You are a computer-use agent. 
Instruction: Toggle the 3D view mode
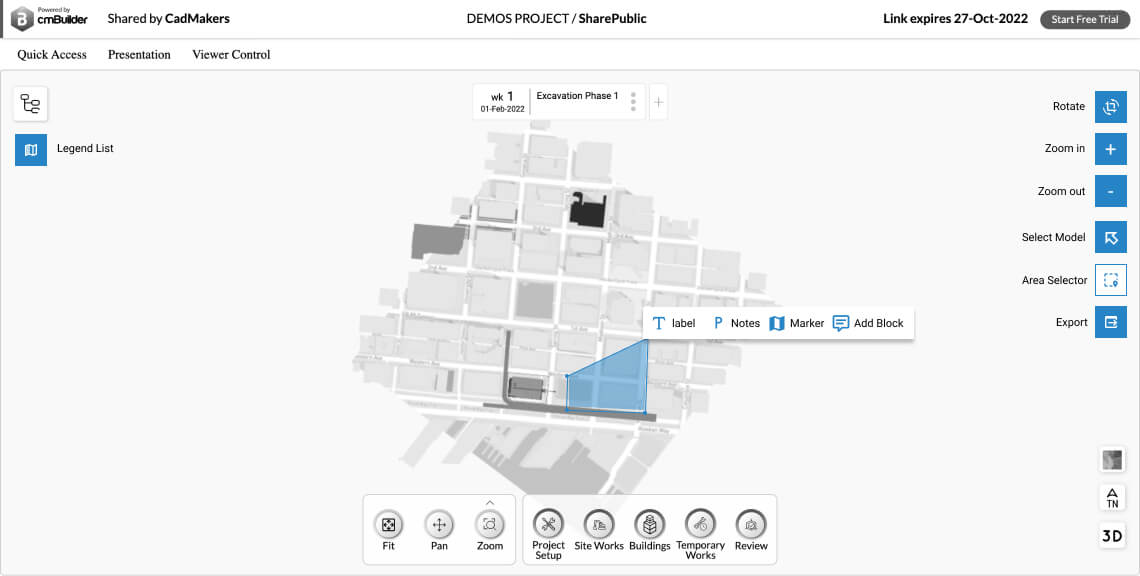pyautogui.click(x=1111, y=536)
